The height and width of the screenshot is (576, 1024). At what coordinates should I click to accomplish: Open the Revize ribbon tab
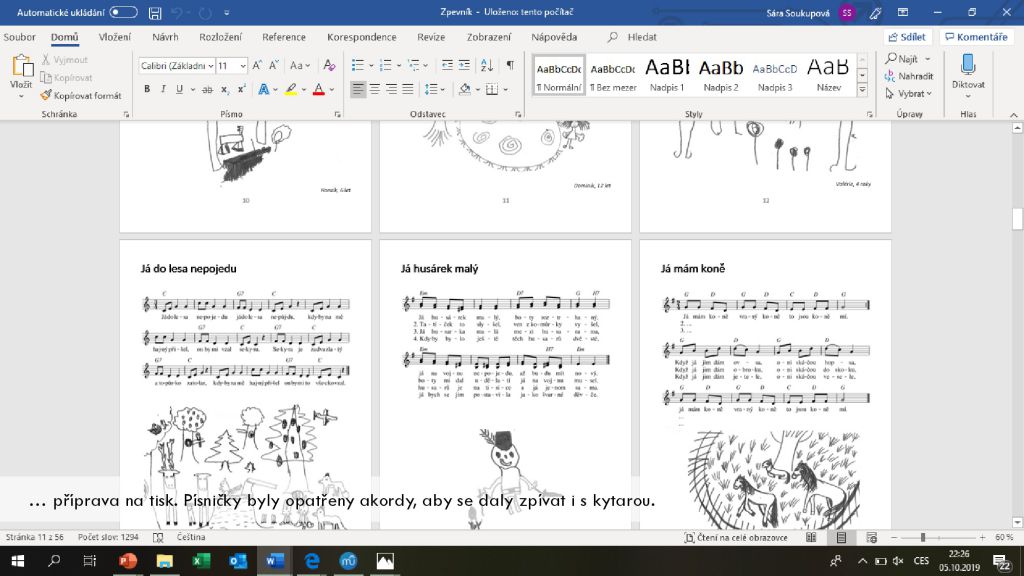pyautogui.click(x=431, y=37)
